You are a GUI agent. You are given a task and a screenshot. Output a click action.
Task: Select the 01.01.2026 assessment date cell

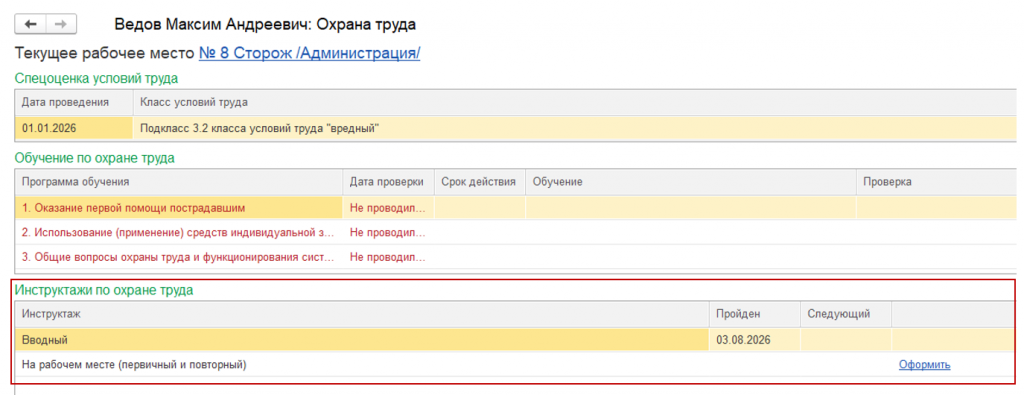[x=74, y=128]
